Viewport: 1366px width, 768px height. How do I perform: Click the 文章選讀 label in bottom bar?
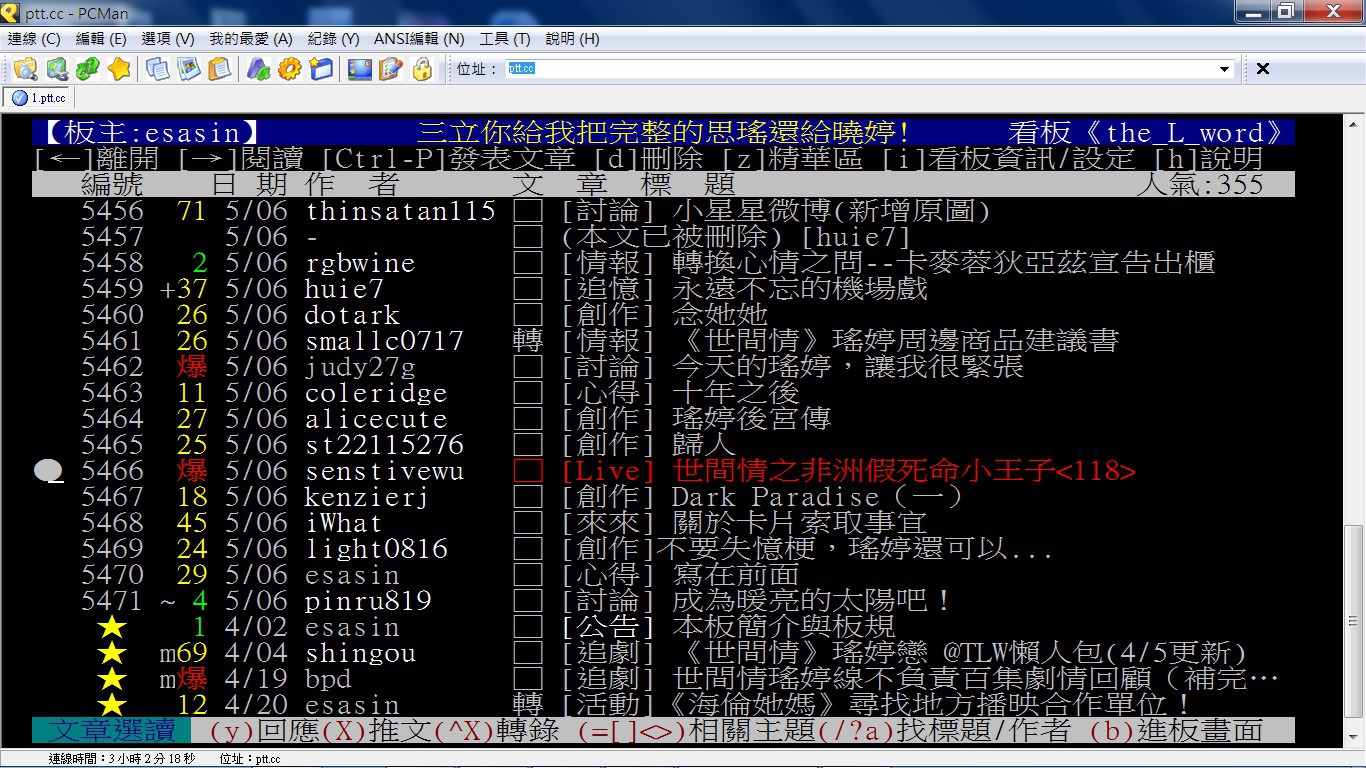point(113,731)
